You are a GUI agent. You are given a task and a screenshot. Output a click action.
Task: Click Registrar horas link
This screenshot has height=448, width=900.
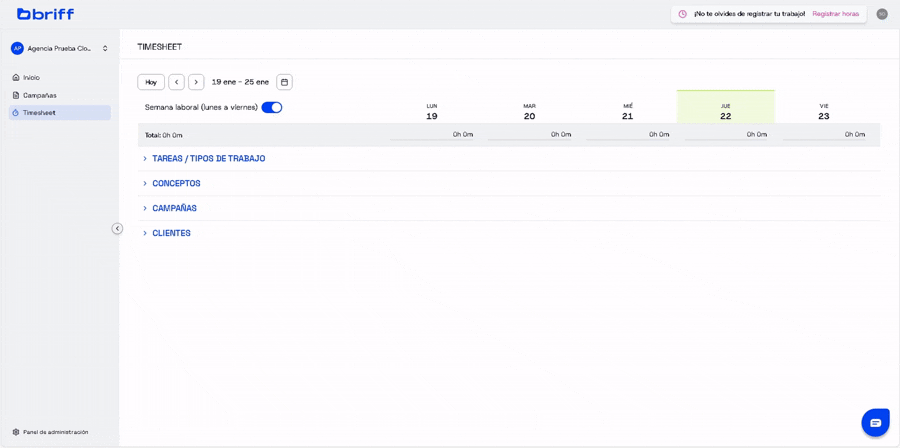pyautogui.click(x=835, y=14)
